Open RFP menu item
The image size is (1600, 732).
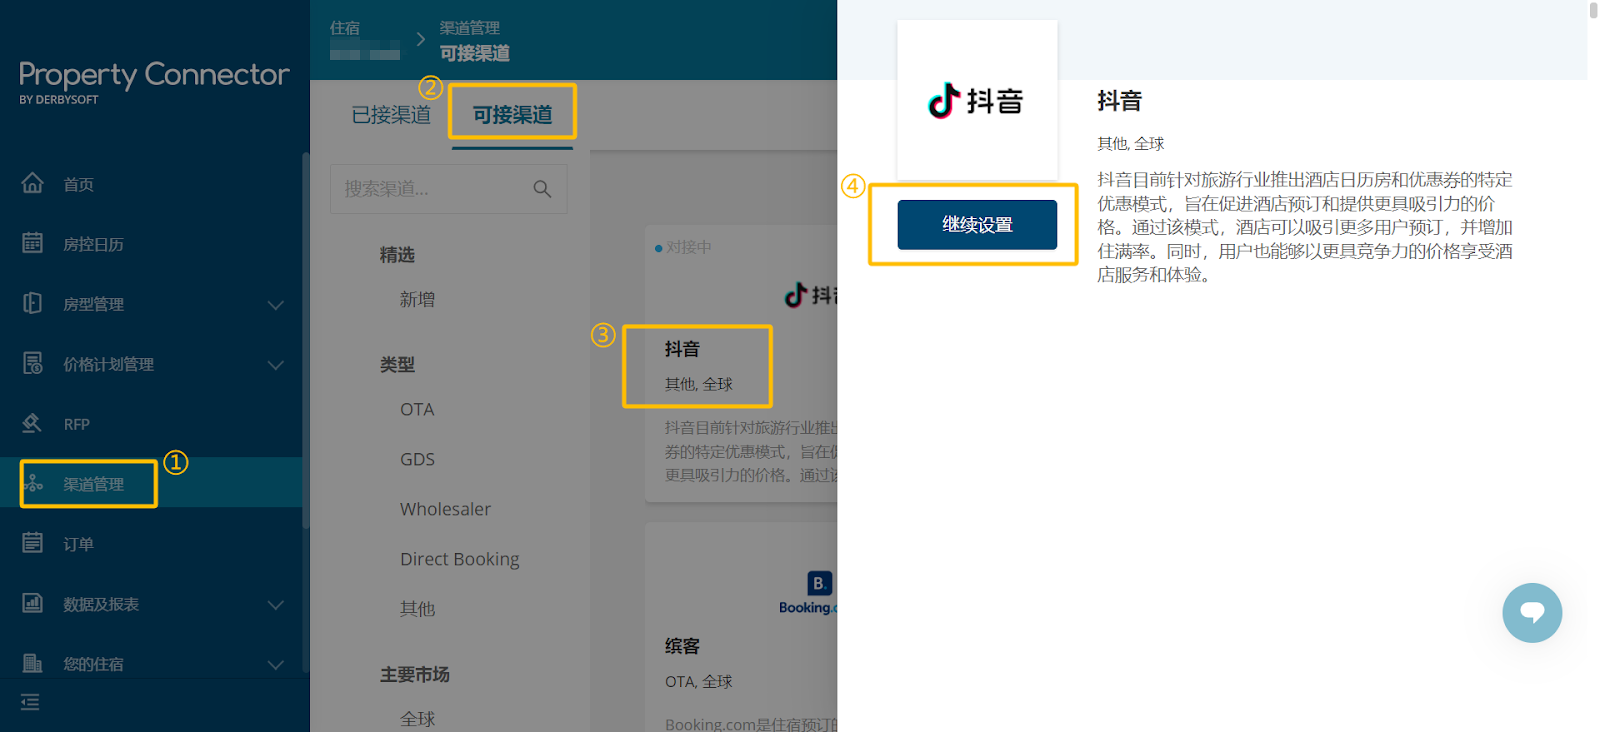click(x=77, y=424)
